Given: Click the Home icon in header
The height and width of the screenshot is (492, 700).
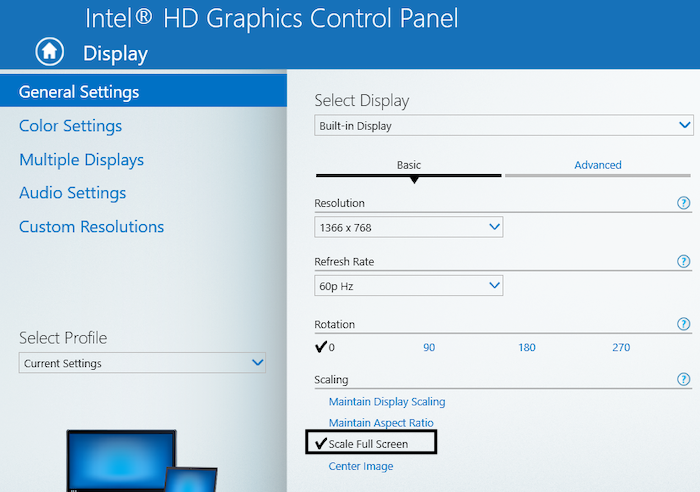Looking at the screenshot, I should click(50, 52).
